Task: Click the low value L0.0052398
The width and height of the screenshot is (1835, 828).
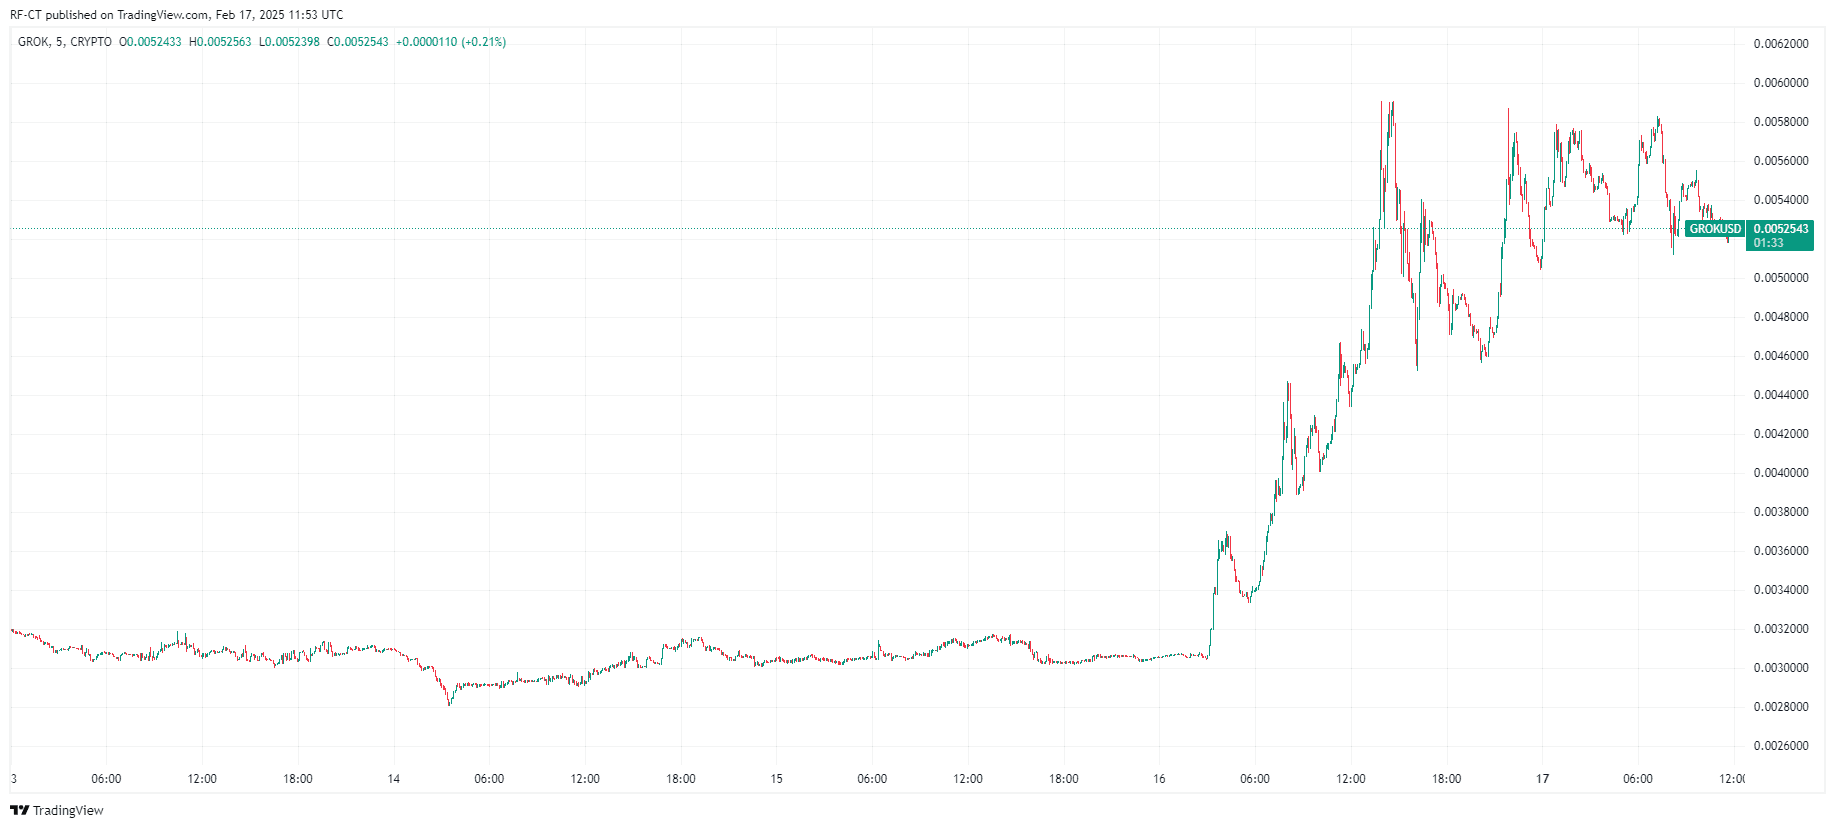Action: tap(289, 42)
